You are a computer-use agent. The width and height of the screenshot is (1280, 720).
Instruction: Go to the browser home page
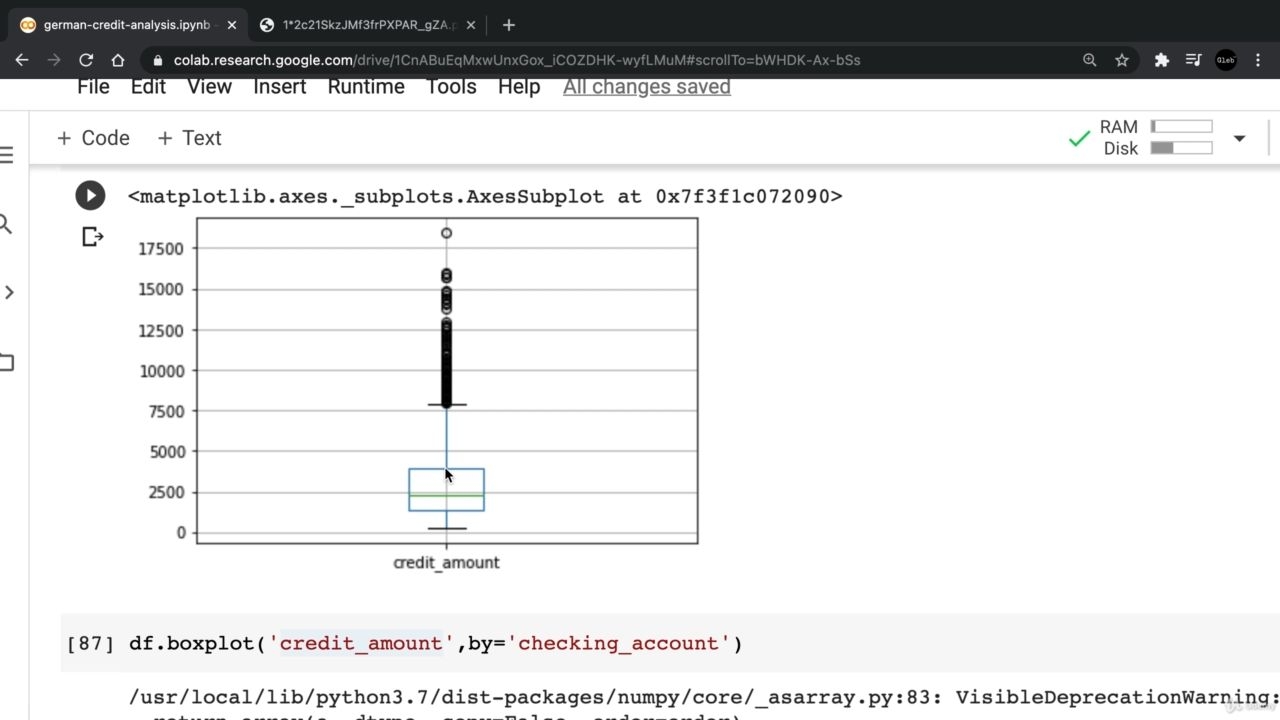(x=118, y=60)
